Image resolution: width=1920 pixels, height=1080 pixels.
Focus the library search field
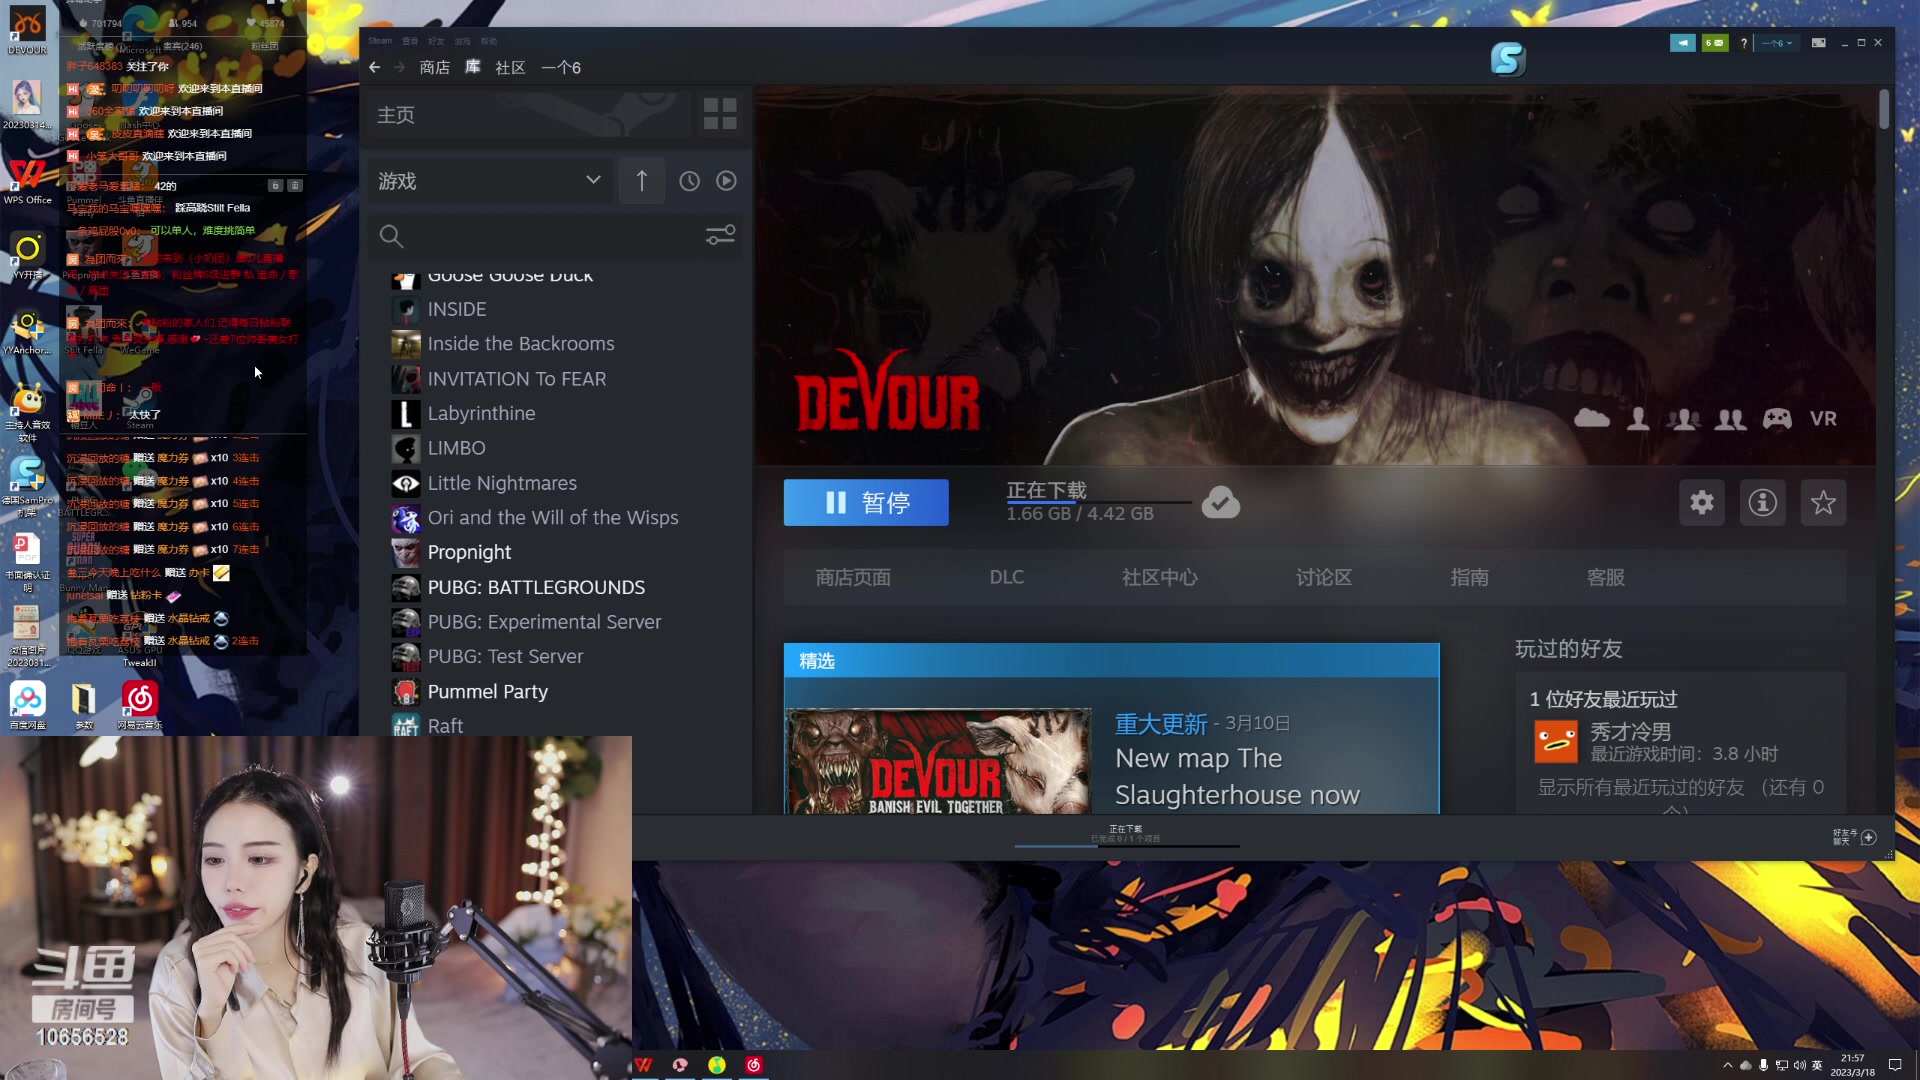[x=540, y=235]
